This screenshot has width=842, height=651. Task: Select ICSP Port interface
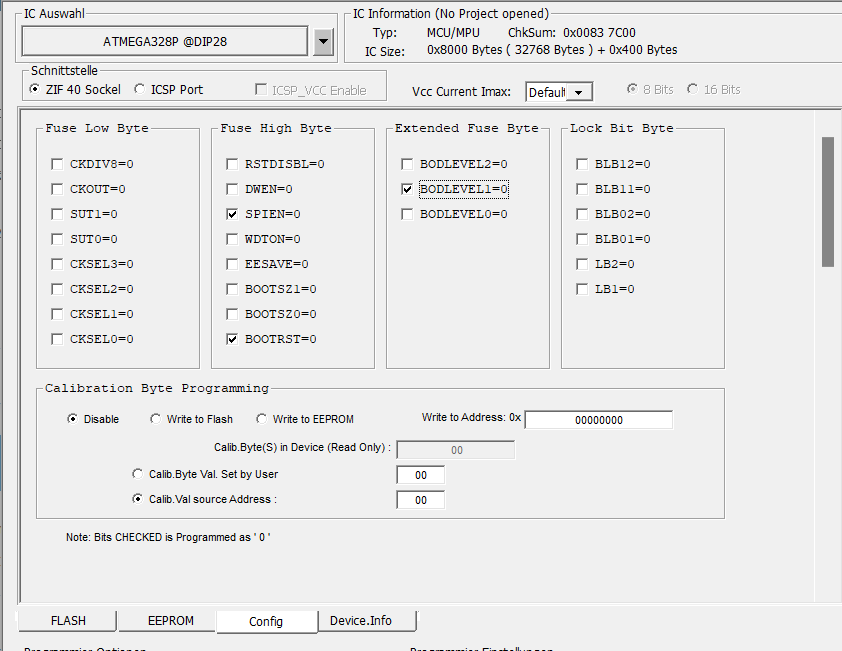point(140,89)
